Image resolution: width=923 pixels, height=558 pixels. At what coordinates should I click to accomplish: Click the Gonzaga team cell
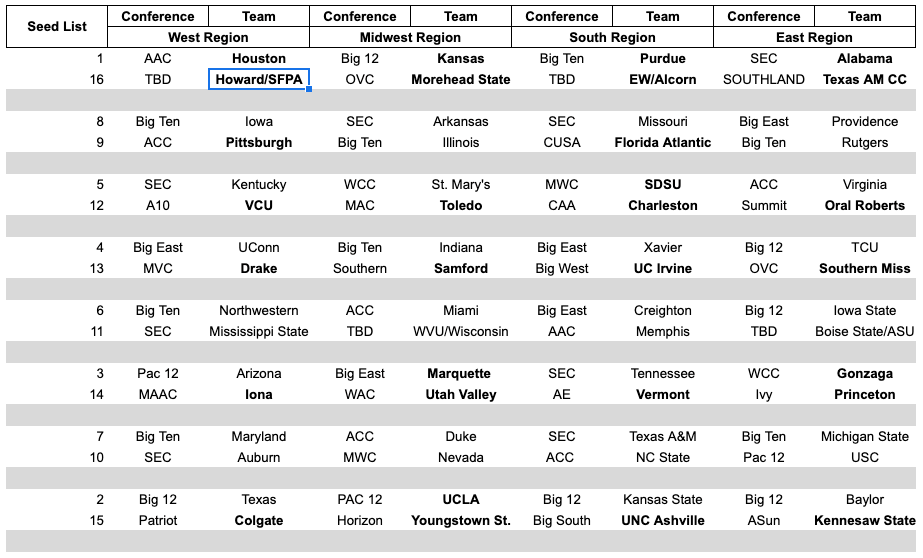(865, 374)
